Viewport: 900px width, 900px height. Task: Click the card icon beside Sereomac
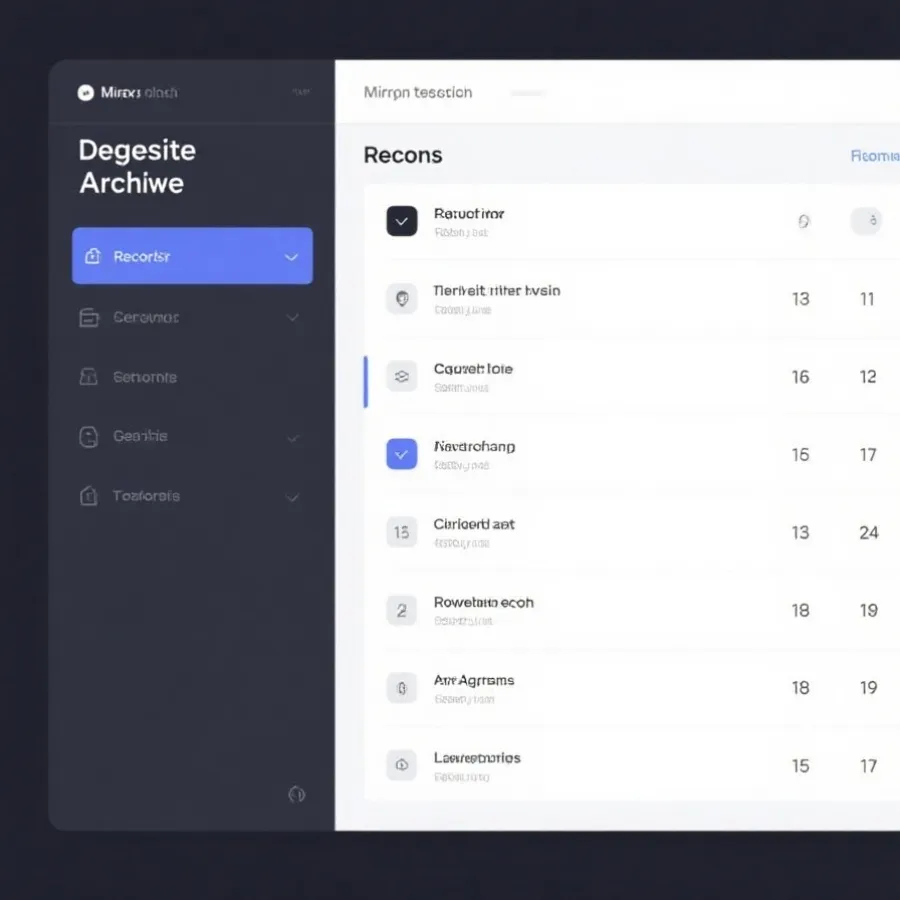click(x=89, y=318)
